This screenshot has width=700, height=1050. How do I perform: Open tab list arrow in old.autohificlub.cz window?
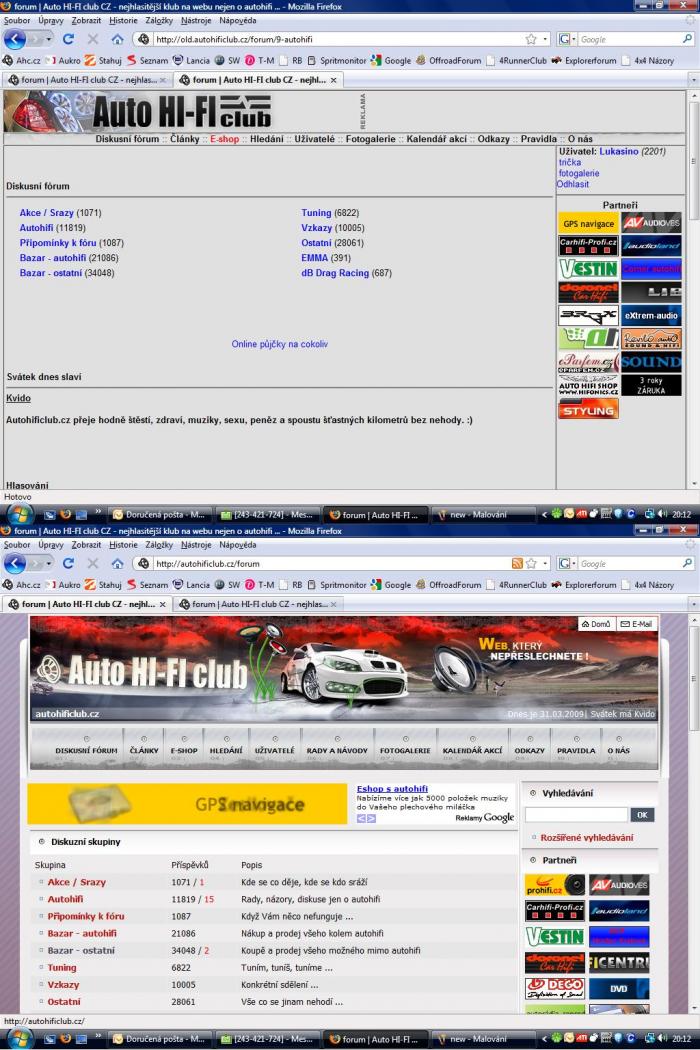click(693, 80)
